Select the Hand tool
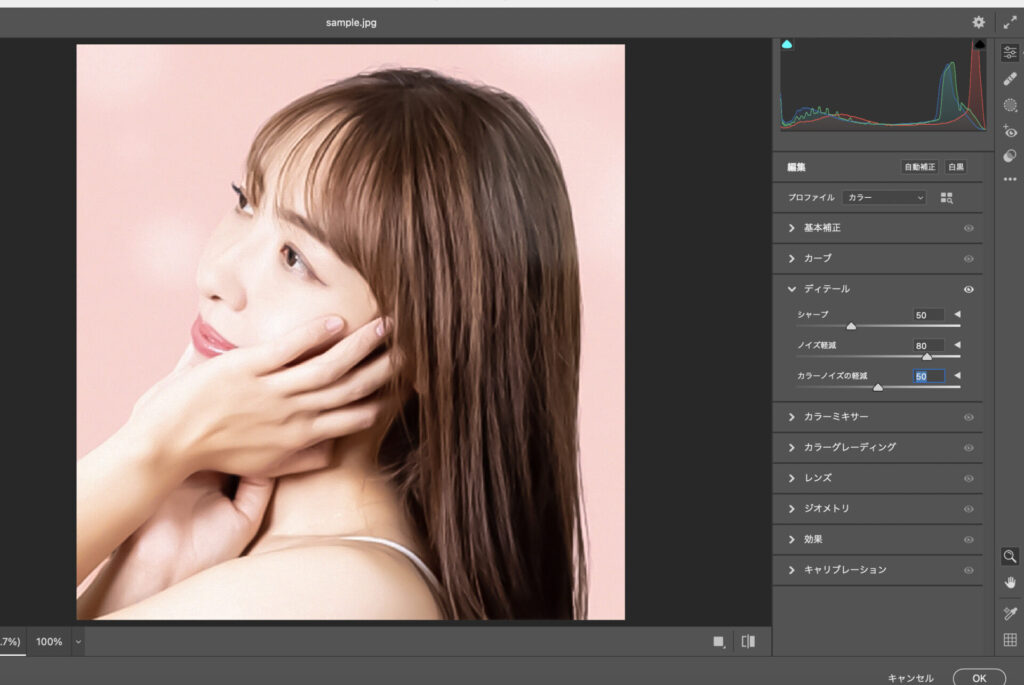 tap(1010, 583)
